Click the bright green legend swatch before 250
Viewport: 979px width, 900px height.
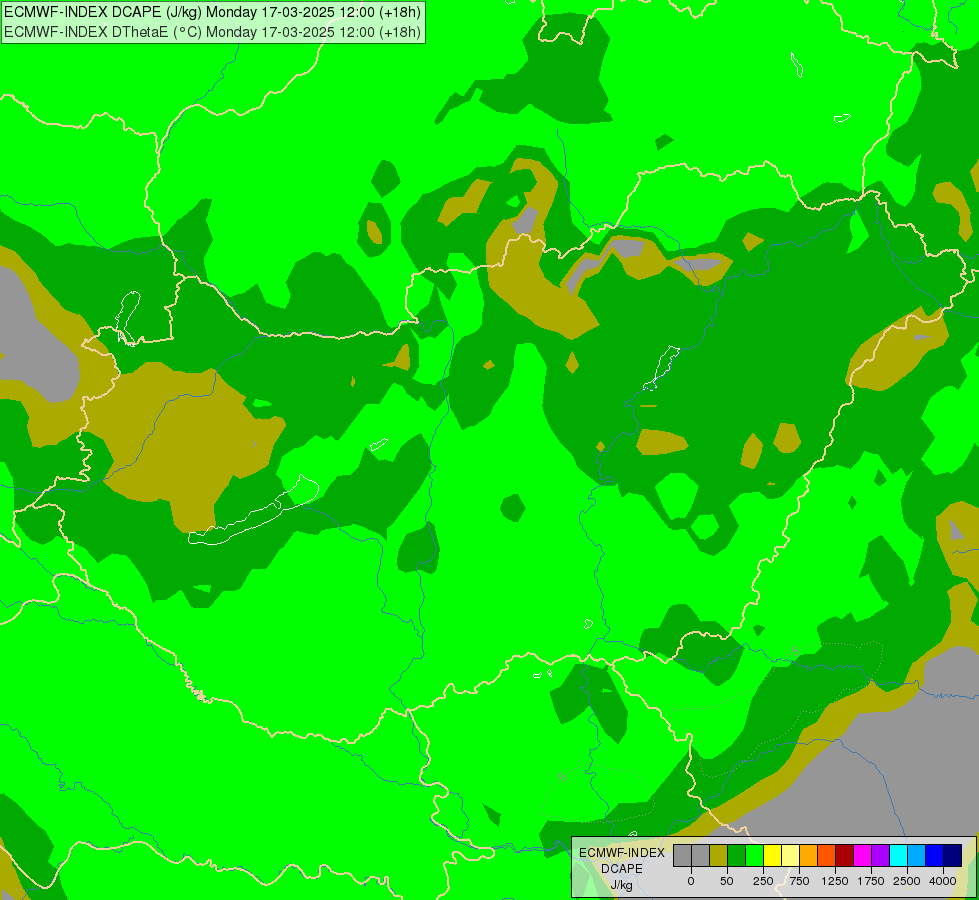click(x=755, y=856)
